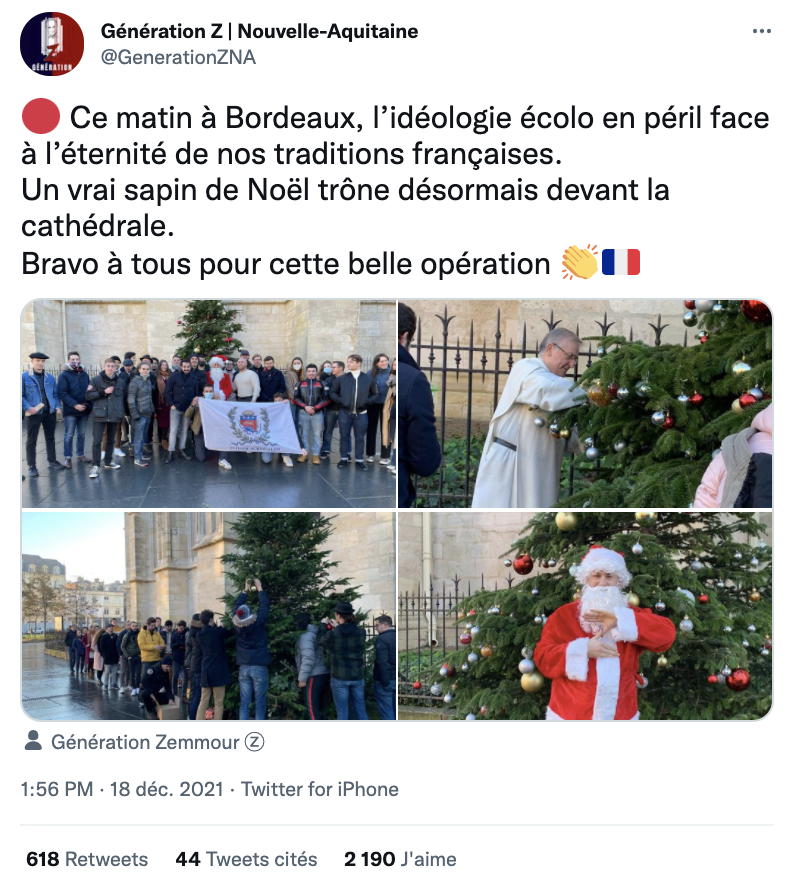The height and width of the screenshot is (888, 788).
Task: View the 618 Retweets list
Action: 87,859
